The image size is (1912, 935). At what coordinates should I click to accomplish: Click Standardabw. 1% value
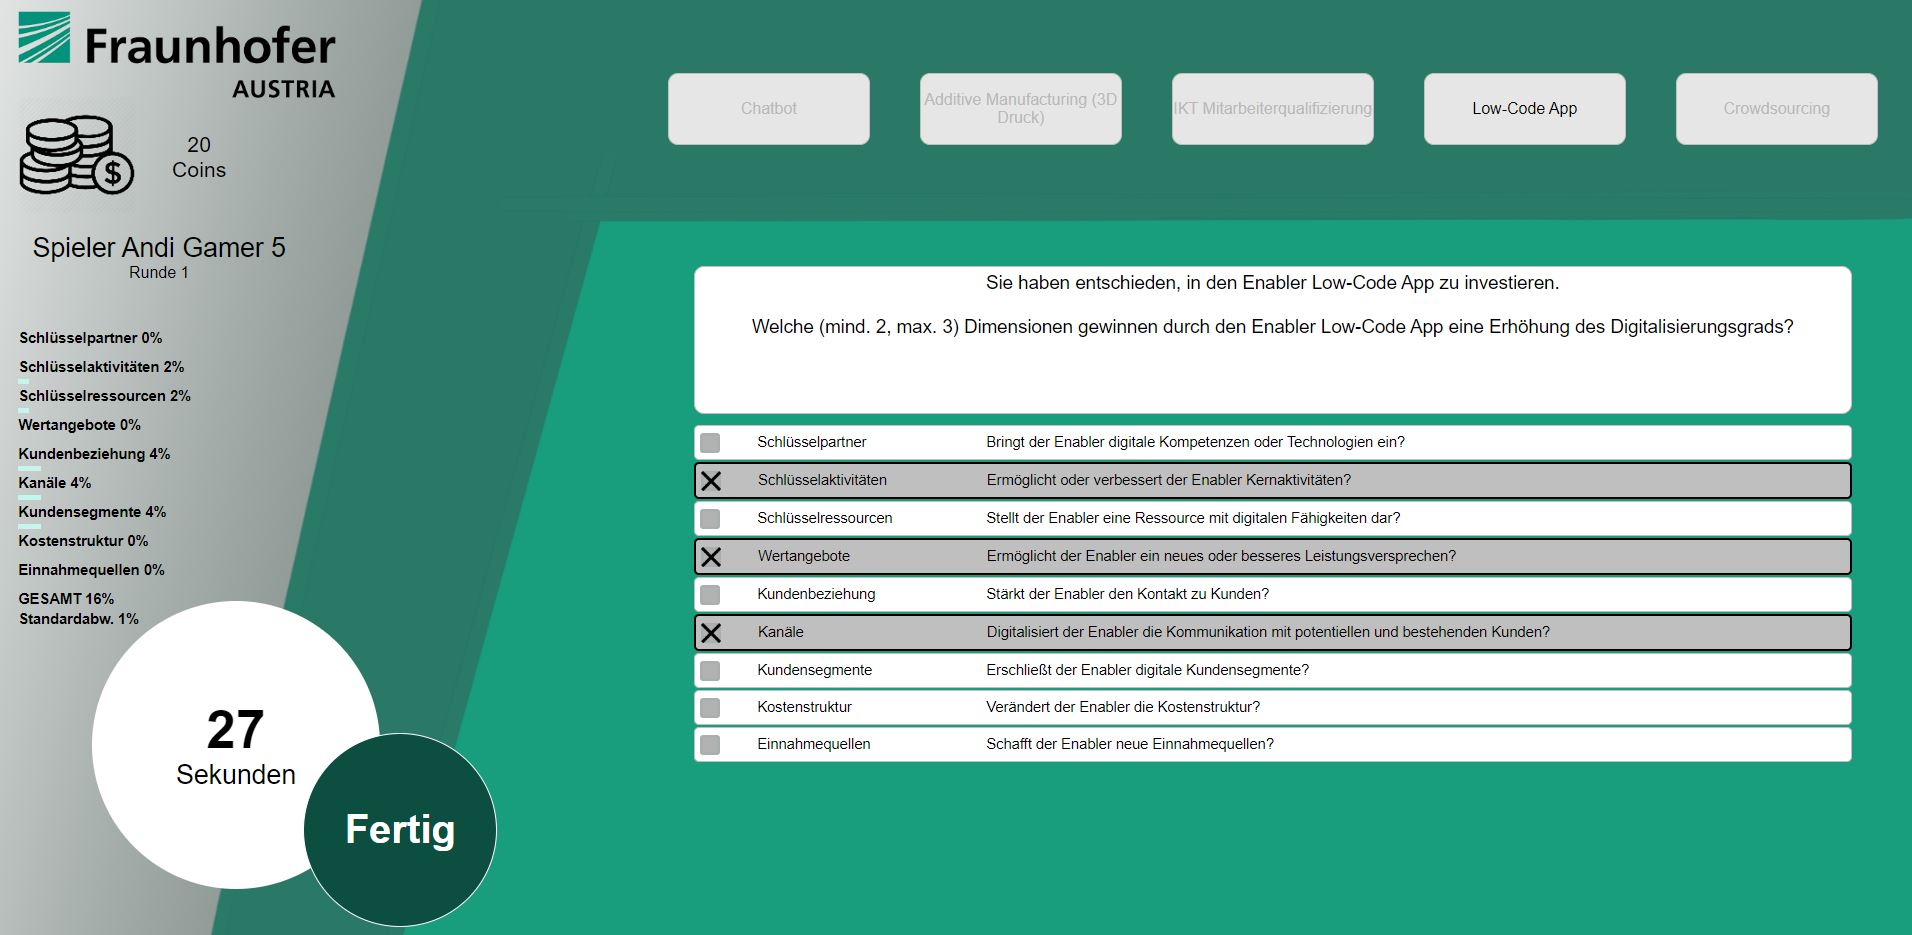[x=79, y=619]
